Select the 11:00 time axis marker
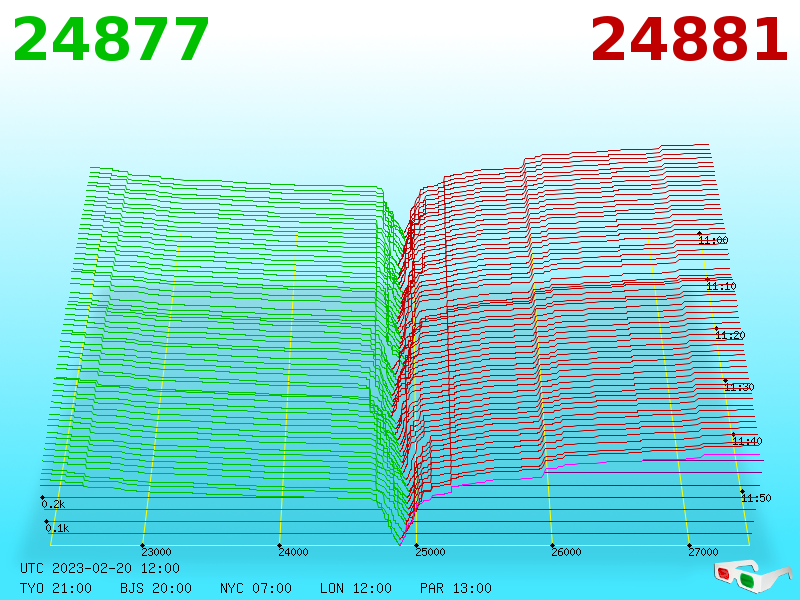This screenshot has width=800, height=600. point(713,240)
